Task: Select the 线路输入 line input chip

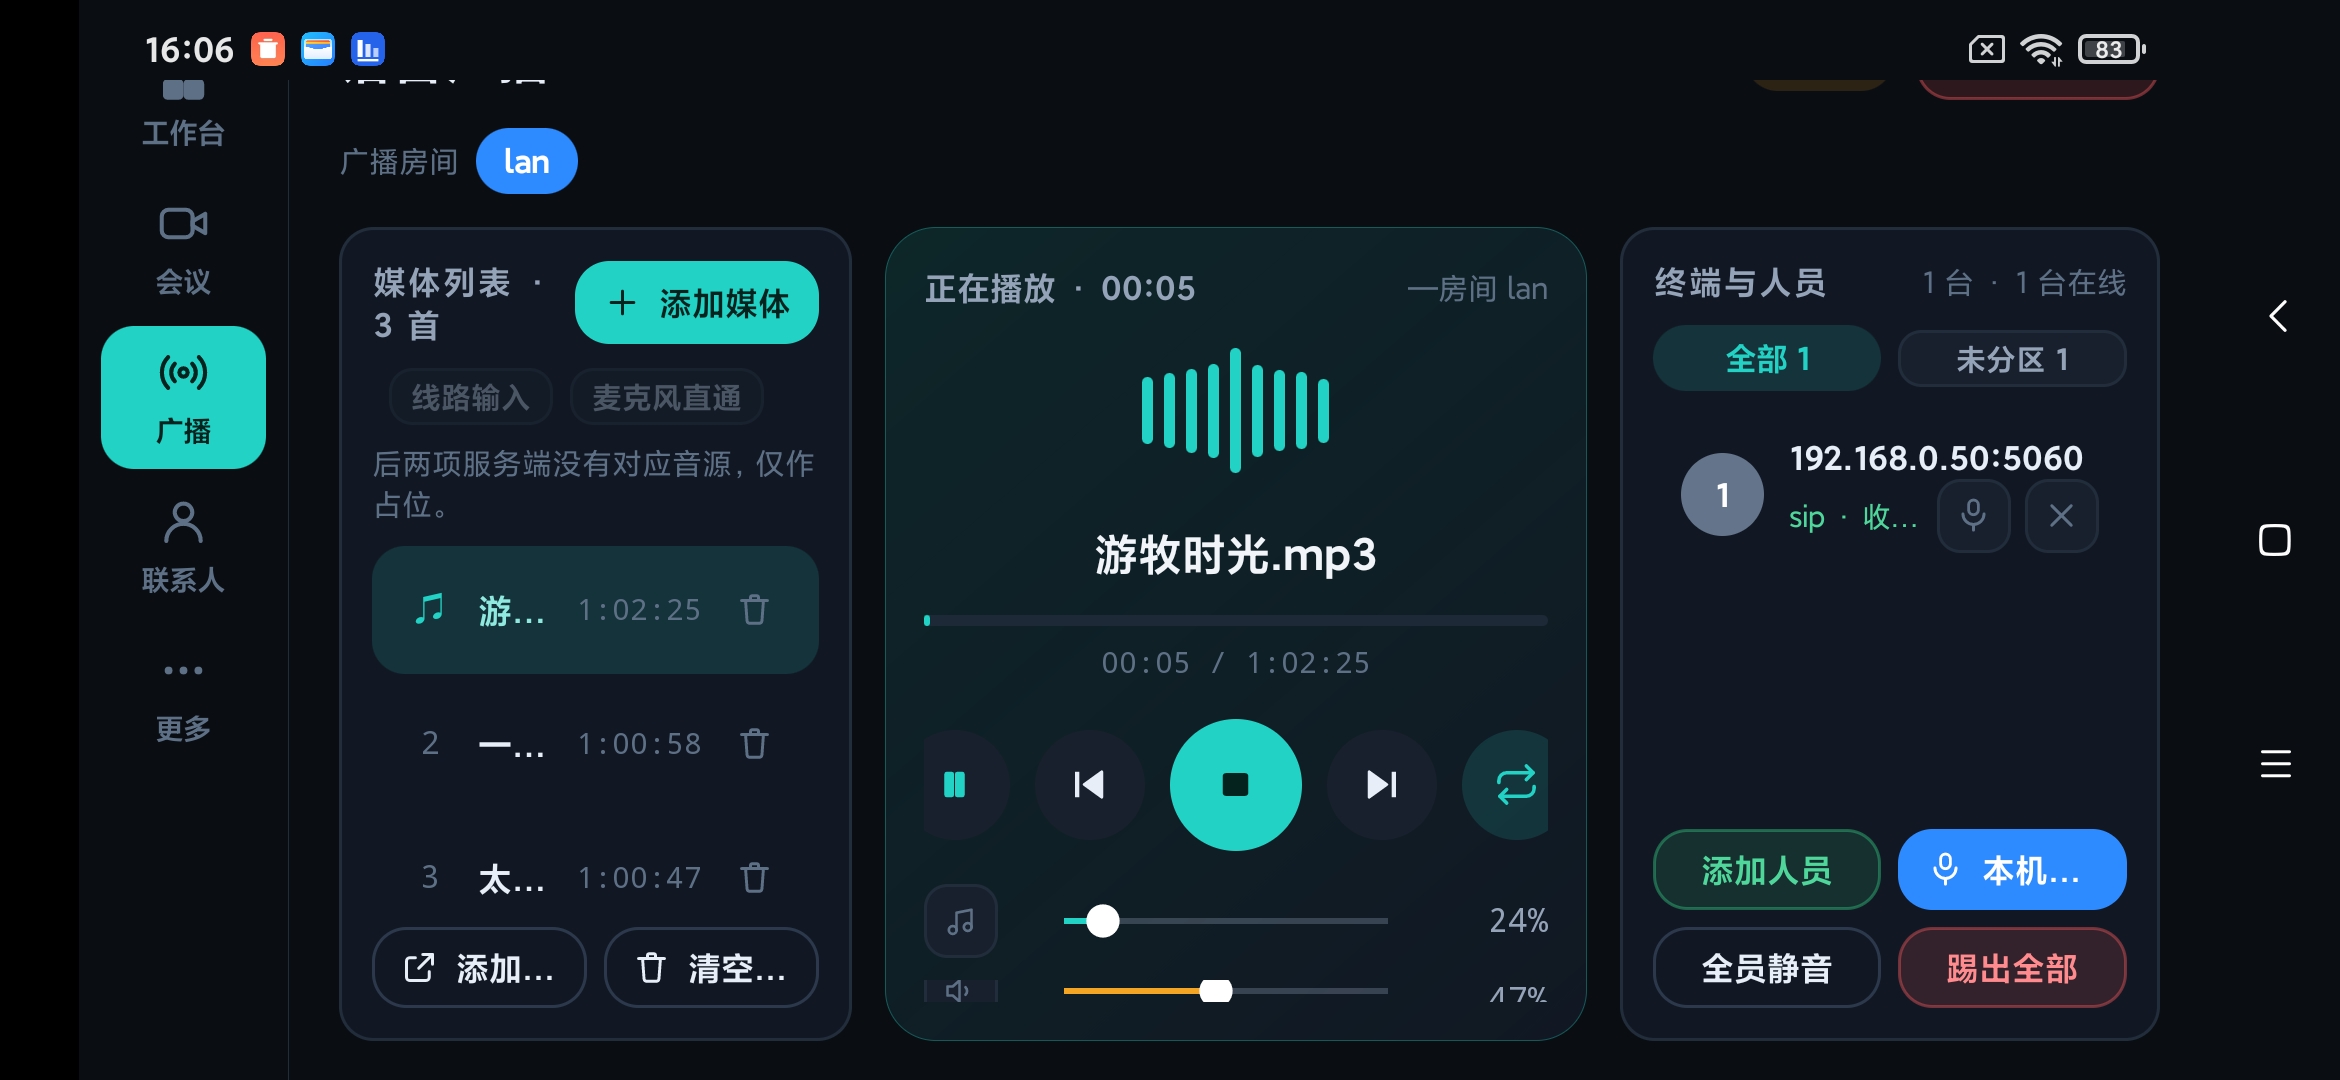Action: click(x=470, y=398)
